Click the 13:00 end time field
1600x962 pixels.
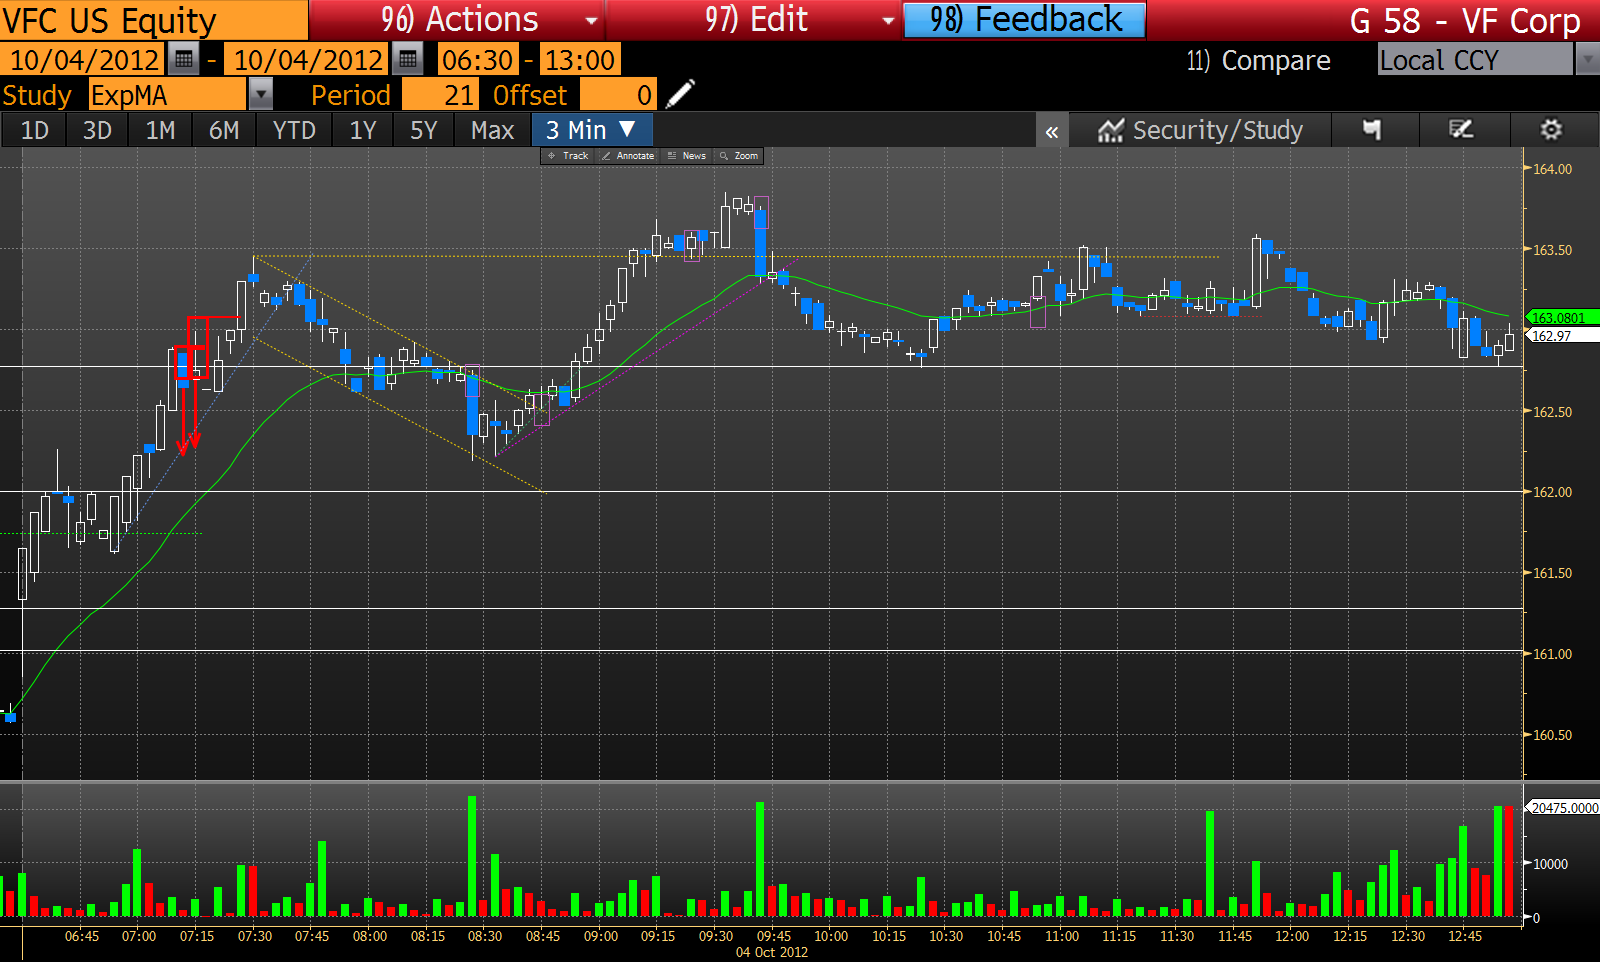(x=579, y=60)
